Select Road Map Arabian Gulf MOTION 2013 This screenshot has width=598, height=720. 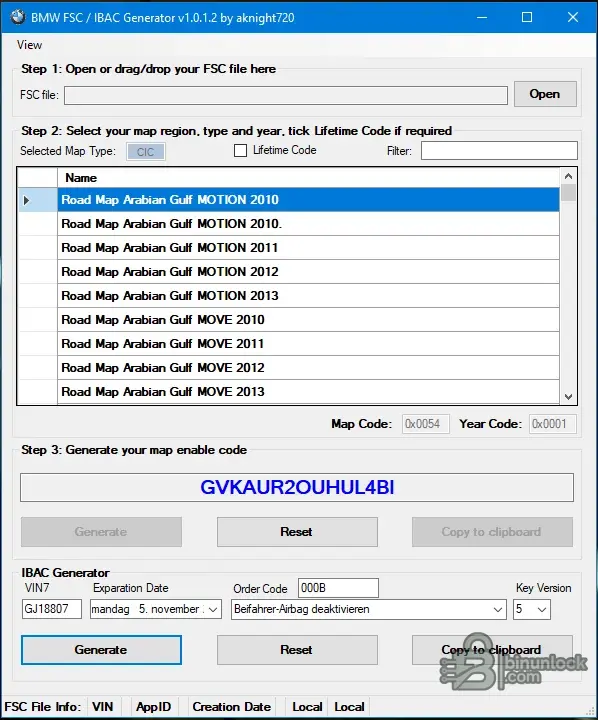point(308,295)
